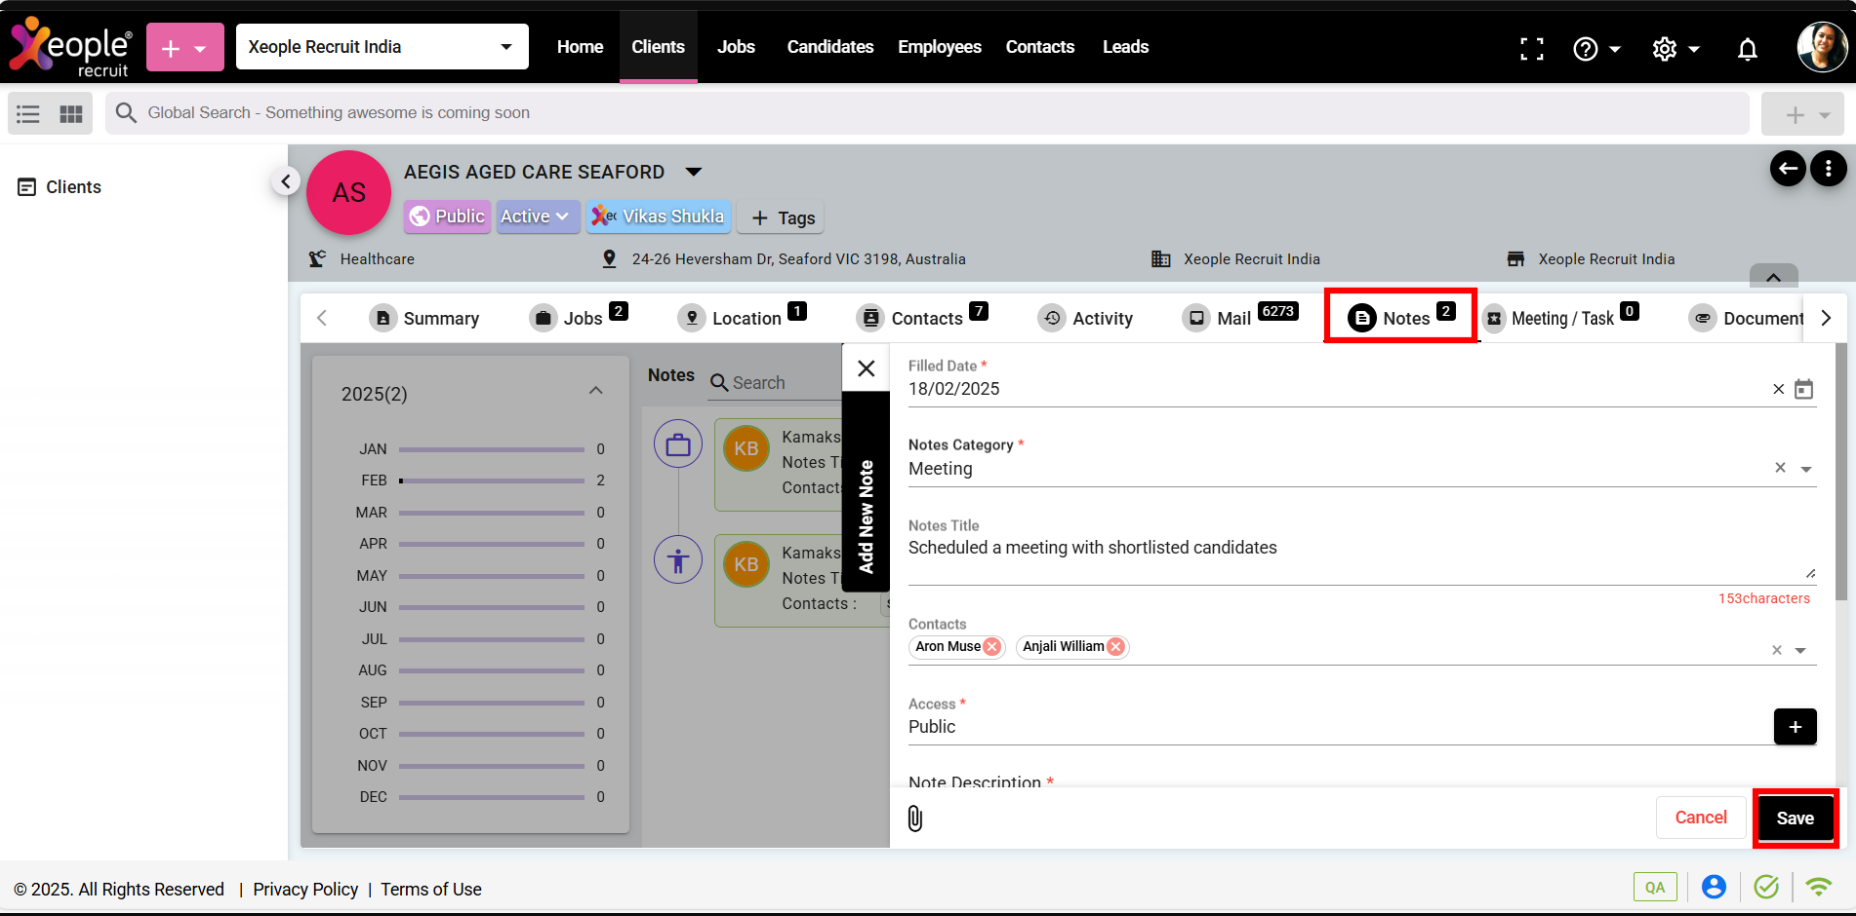Remove the Aron Muse contact chip
Viewport: 1856px width, 916px height.
point(992,646)
